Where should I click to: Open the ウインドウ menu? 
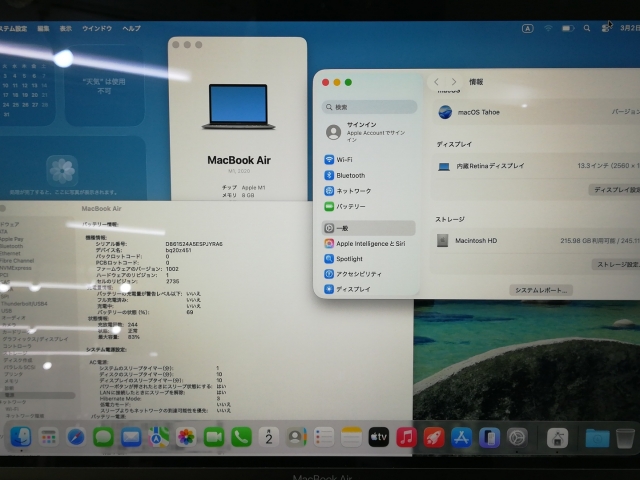point(97,28)
